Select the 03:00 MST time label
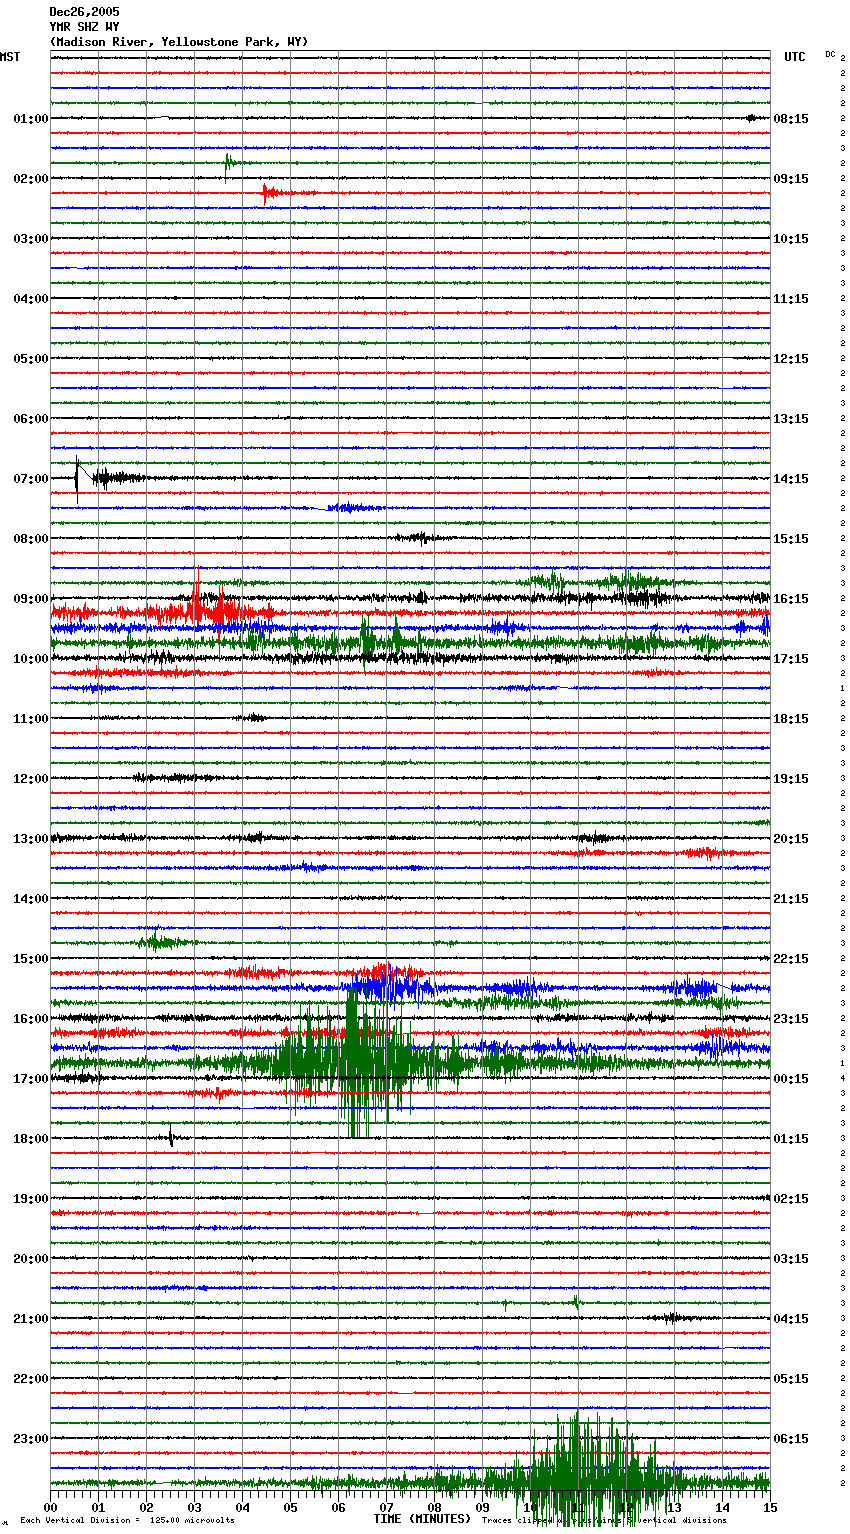 coord(31,239)
